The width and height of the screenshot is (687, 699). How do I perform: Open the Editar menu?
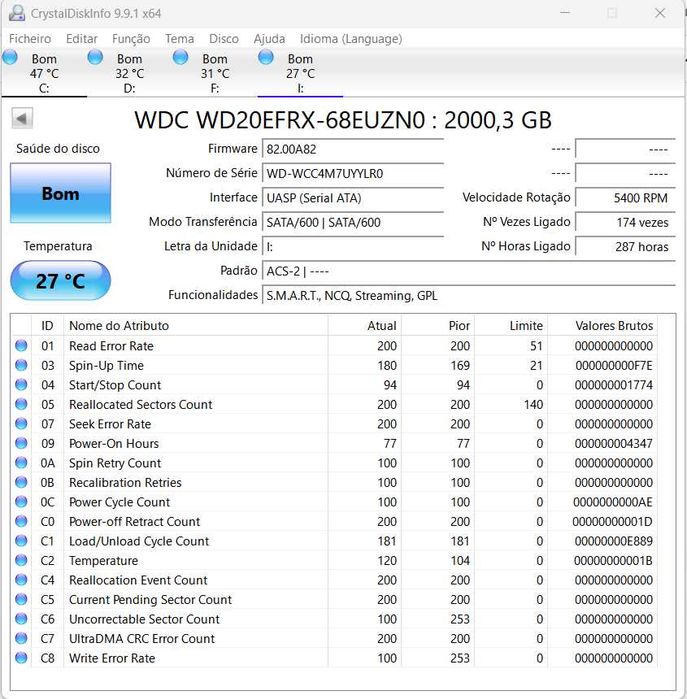[x=82, y=39]
